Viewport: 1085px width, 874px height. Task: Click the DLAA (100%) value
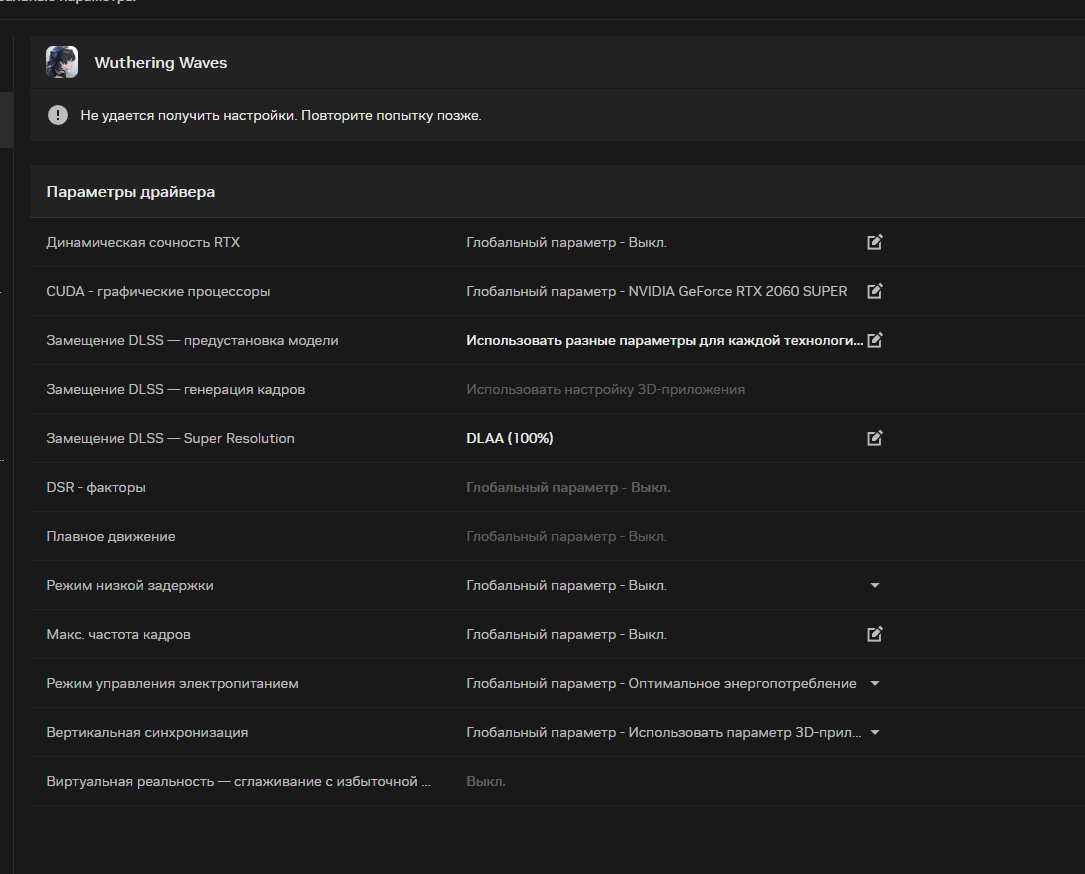510,438
